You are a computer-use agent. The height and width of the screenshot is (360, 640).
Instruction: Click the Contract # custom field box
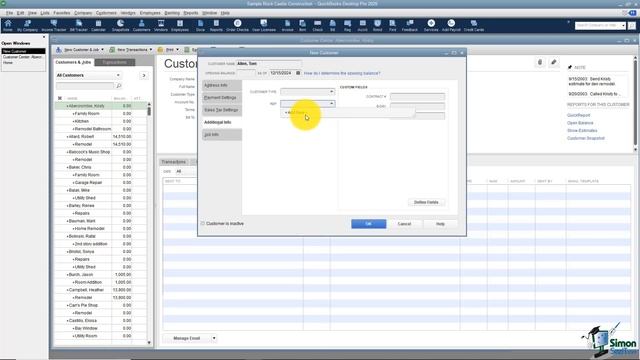tap(417, 97)
